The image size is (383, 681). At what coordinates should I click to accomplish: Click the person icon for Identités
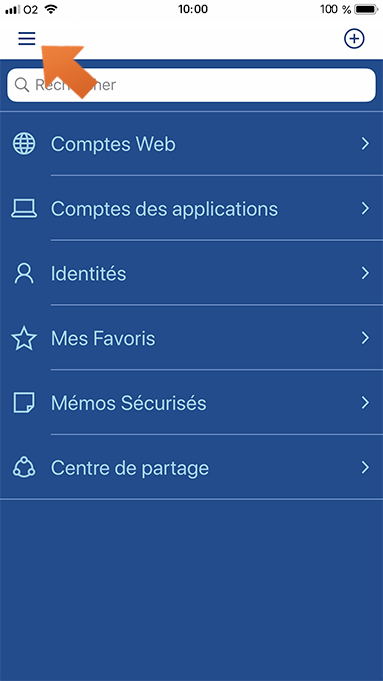(24, 273)
